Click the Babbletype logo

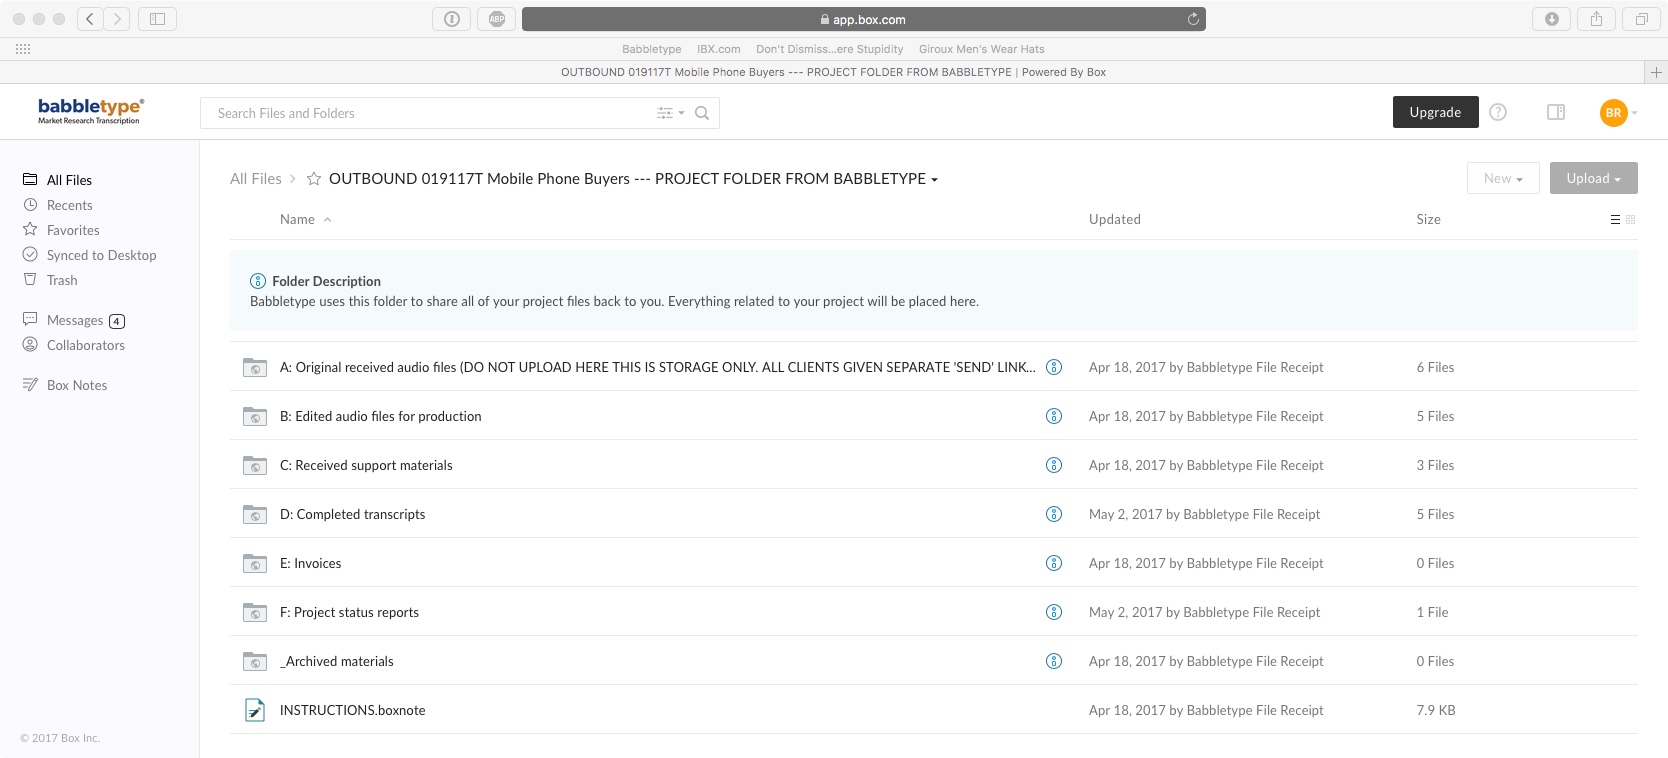tap(90, 111)
